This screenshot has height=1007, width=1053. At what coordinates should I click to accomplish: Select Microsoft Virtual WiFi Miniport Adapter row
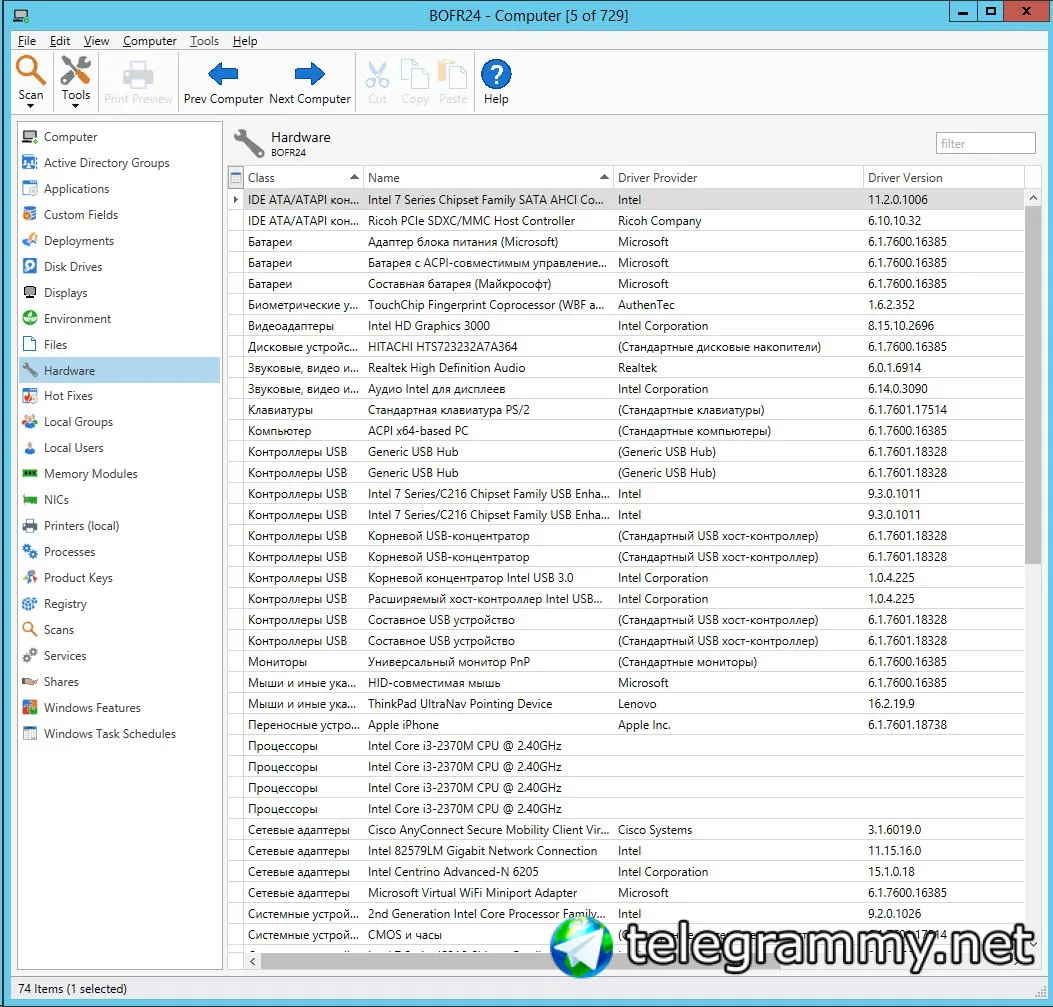tap(626, 893)
